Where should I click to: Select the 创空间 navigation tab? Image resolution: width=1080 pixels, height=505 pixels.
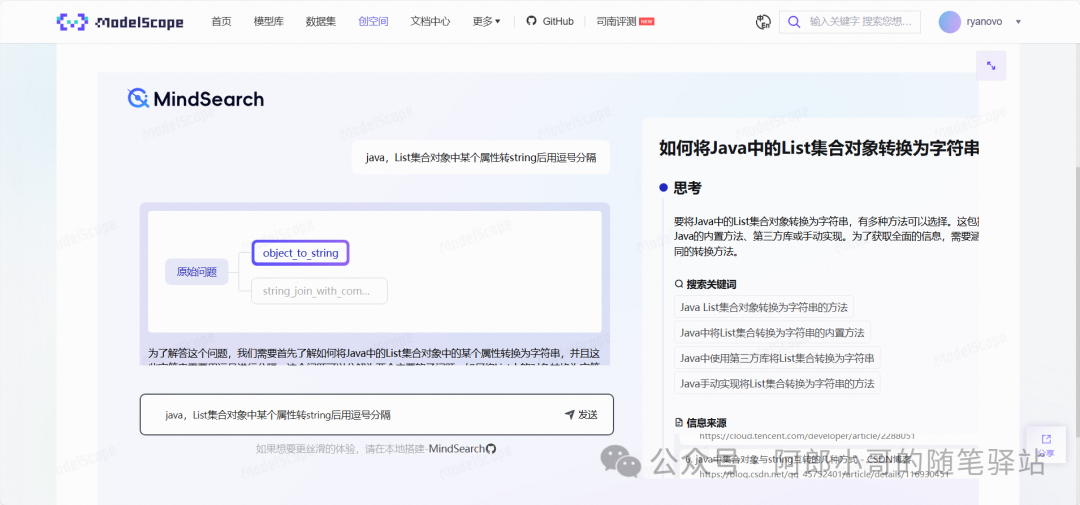tap(373, 21)
